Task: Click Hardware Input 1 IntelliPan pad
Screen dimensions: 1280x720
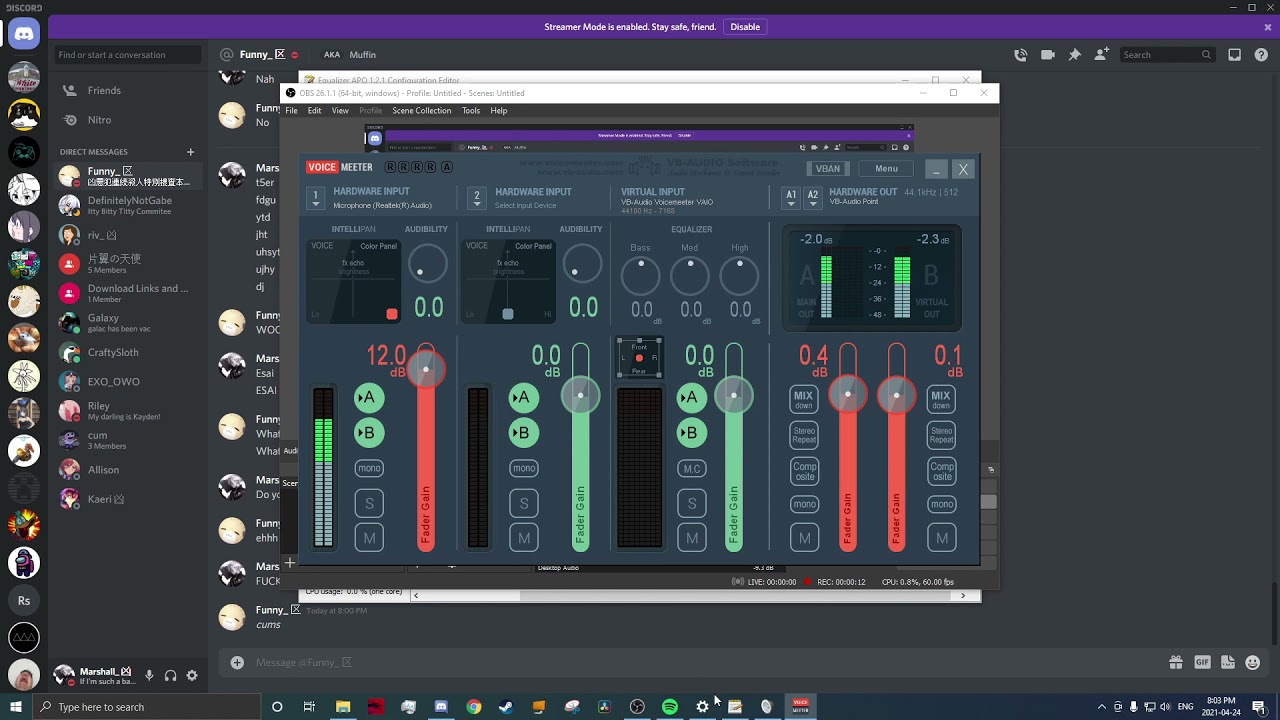Action: (354, 281)
